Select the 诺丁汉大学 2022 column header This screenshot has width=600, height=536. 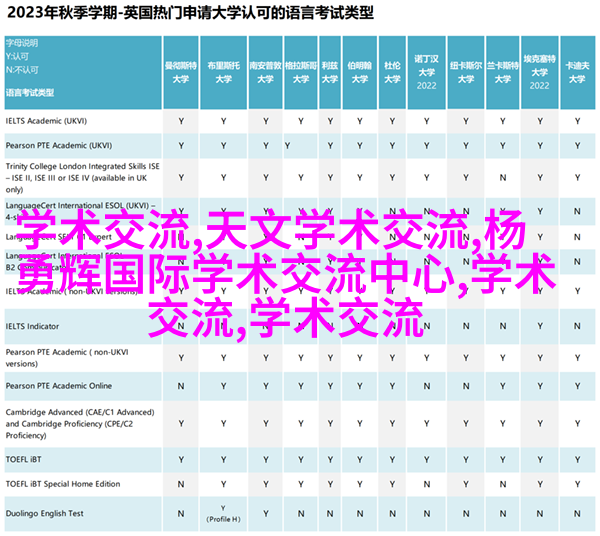[426, 72]
